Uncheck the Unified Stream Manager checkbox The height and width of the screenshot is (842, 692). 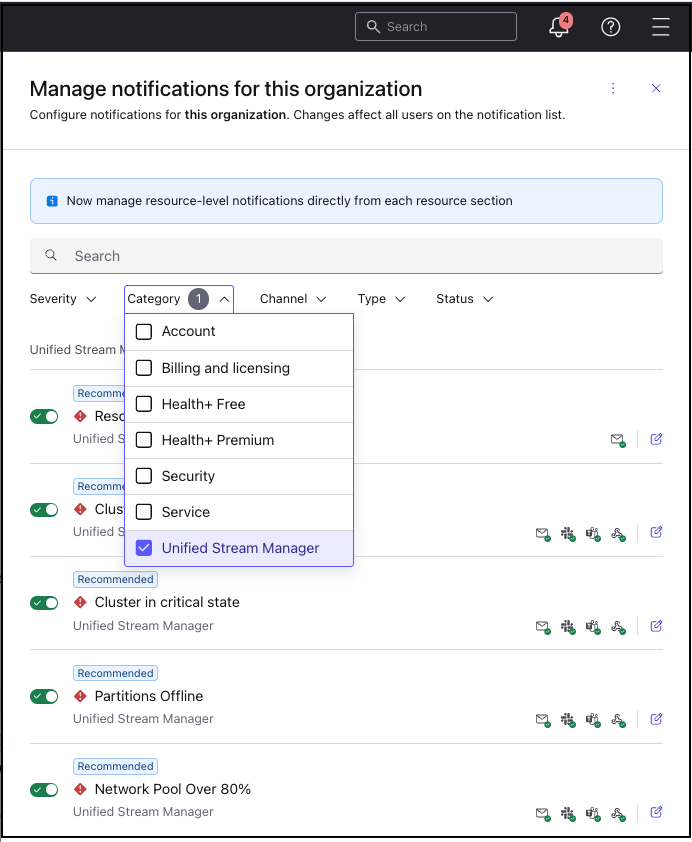click(144, 548)
